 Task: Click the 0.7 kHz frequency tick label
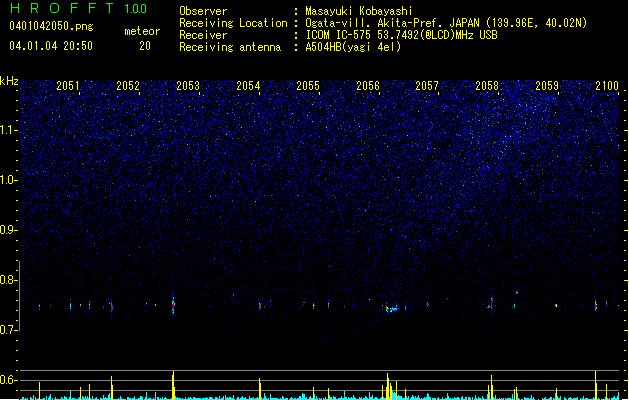pos(8,330)
